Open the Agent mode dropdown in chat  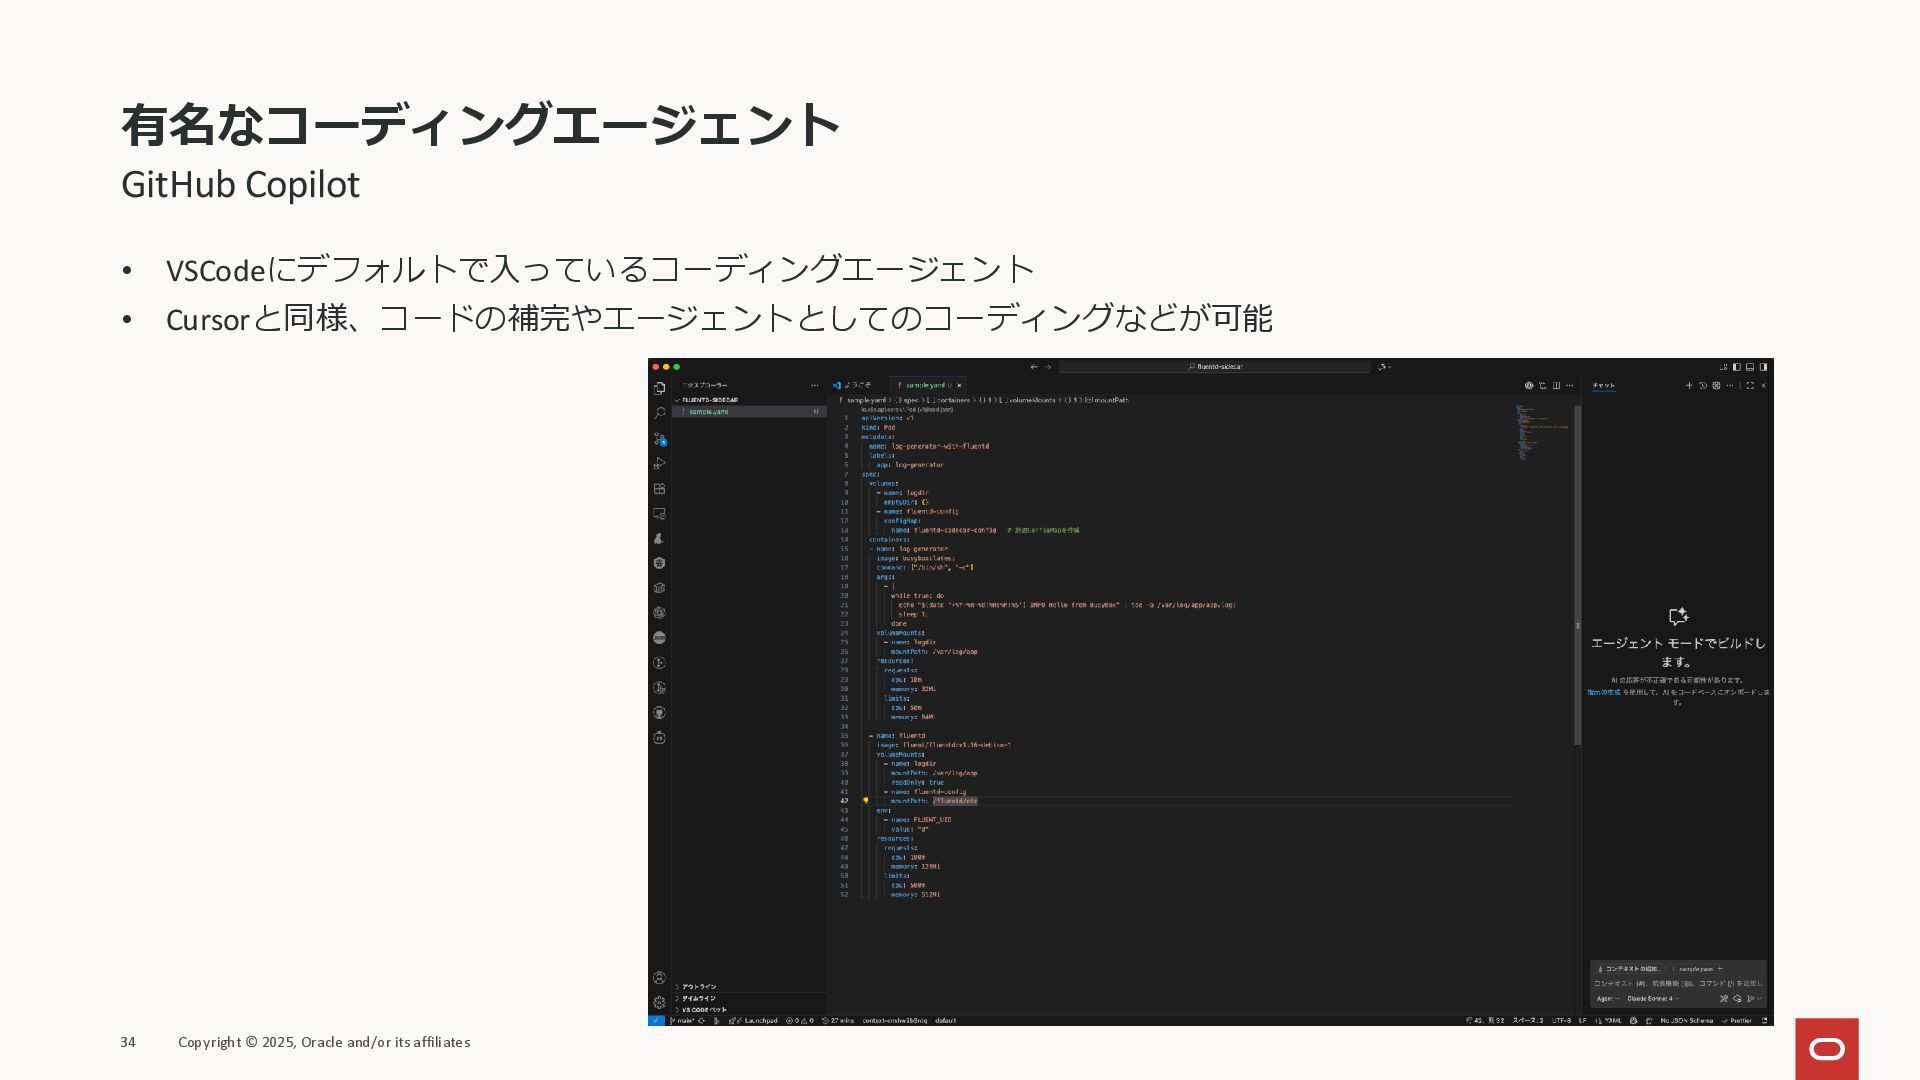[x=1607, y=998]
